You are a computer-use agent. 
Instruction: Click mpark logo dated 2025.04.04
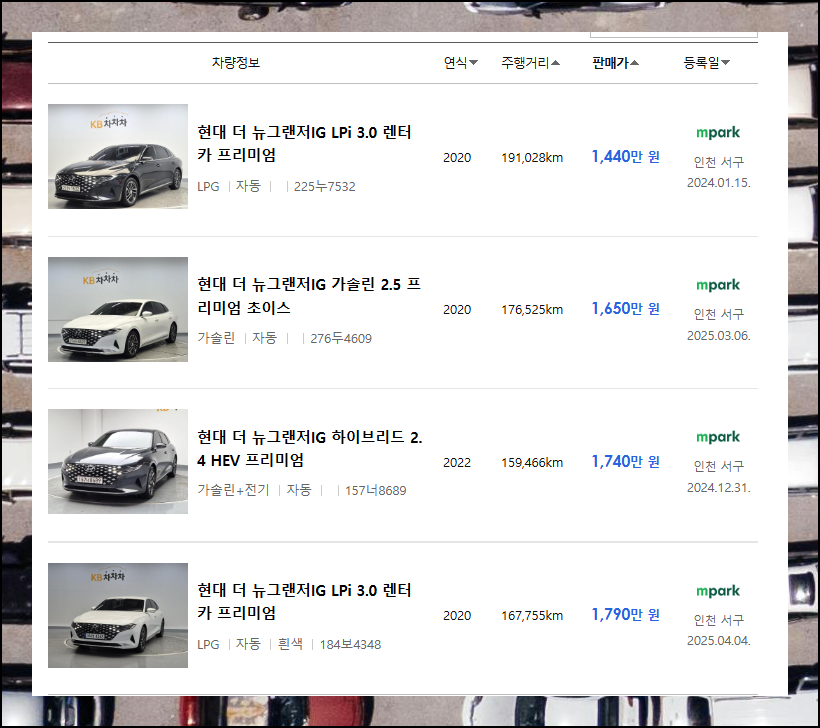(x=718, y=591)
